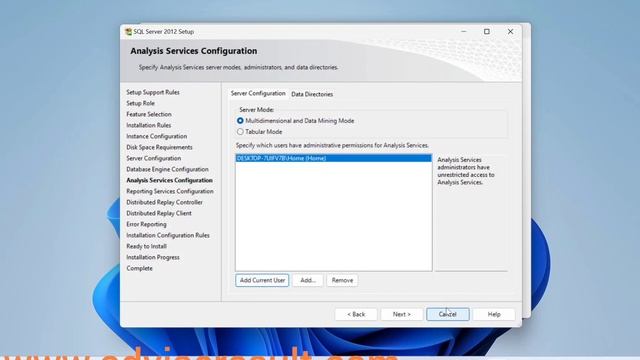This screenshot has width=640, height=360.
Task: Click Error Reporting step in sidebar
Action: 146,224
